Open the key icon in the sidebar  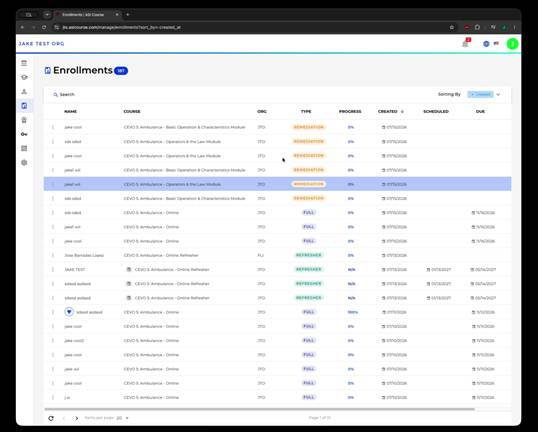[x=24, y=134]
